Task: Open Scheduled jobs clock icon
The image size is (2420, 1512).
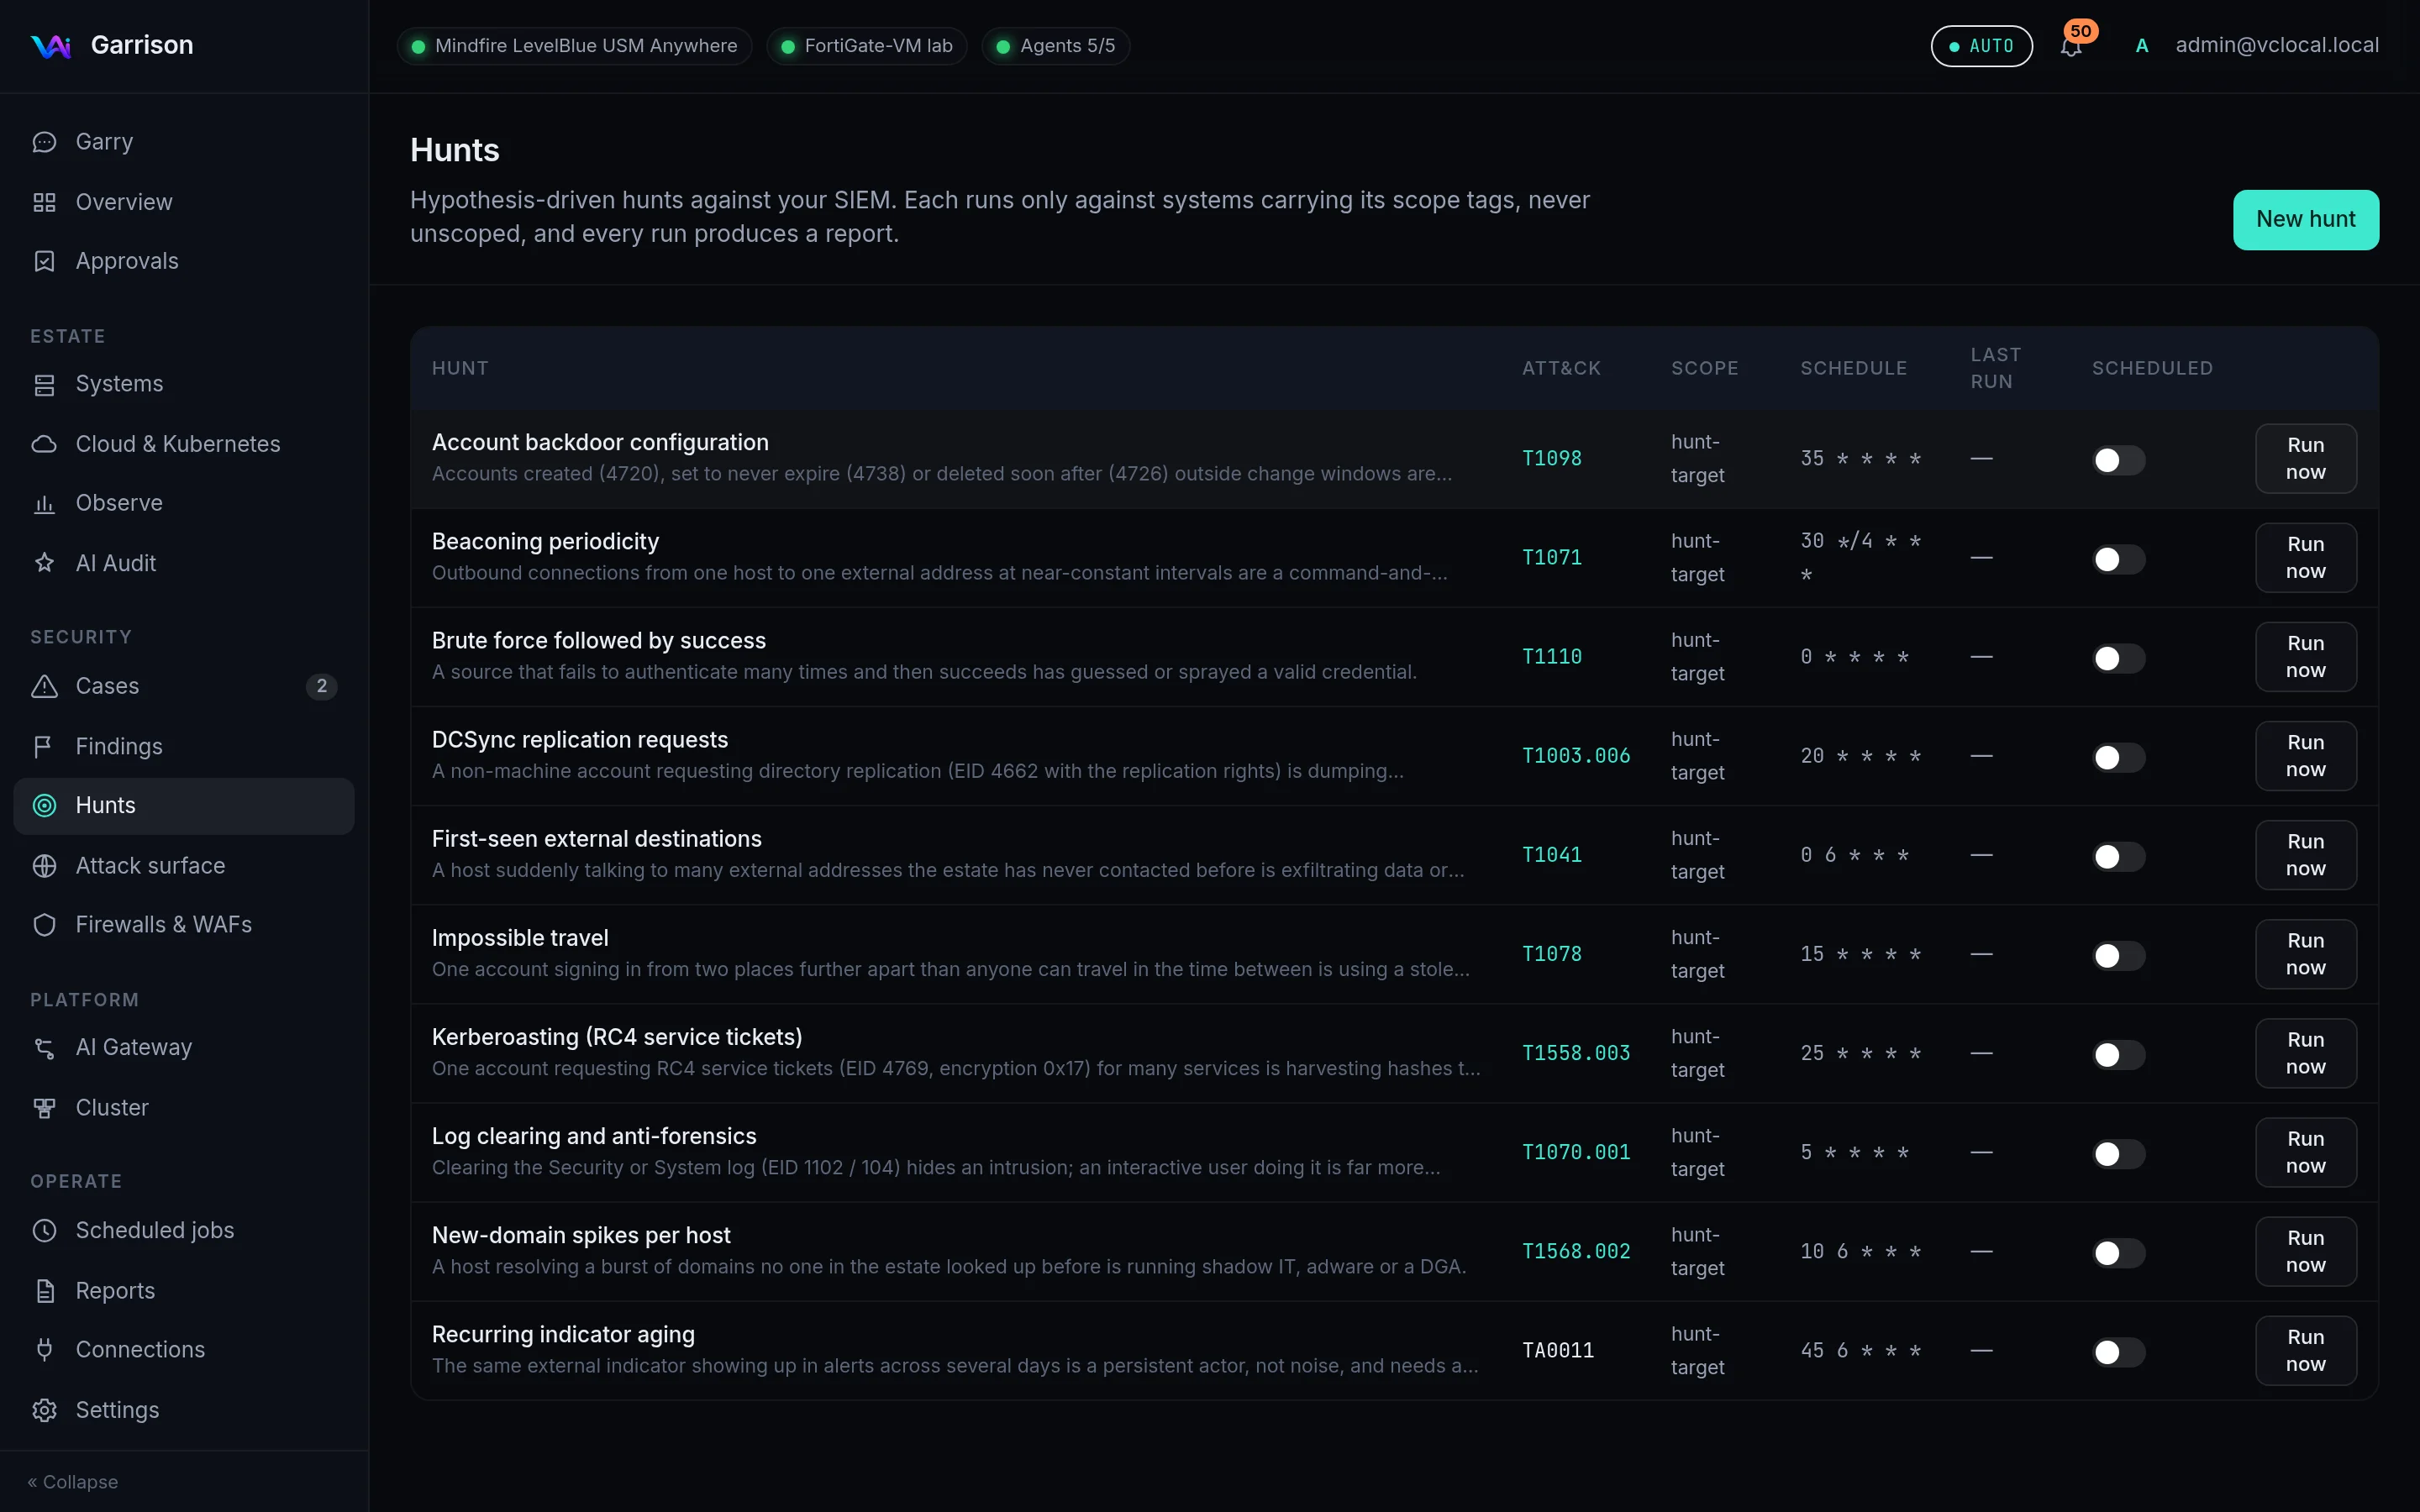Action: [44, 1231]
